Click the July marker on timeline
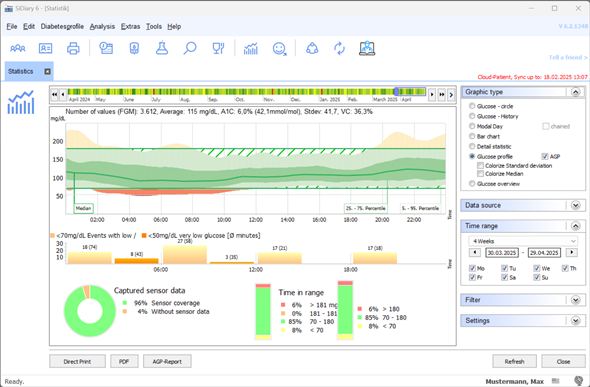 pyautogui.click(x=156, y=100)
